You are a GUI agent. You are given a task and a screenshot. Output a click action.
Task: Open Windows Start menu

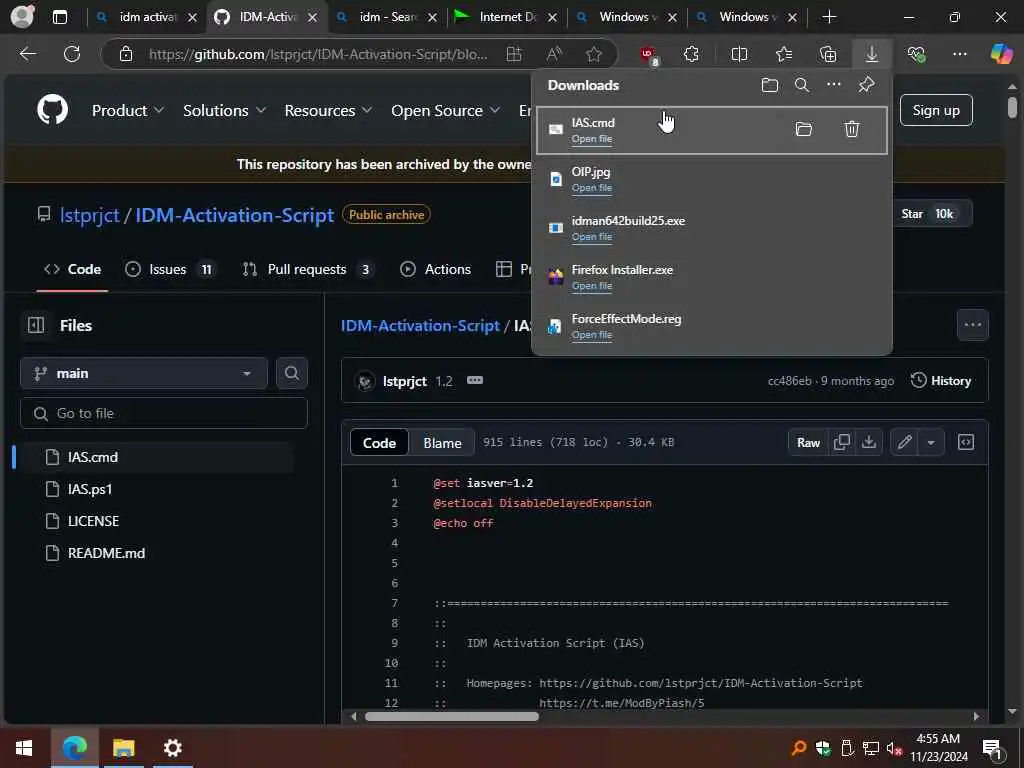pos(24,748)
